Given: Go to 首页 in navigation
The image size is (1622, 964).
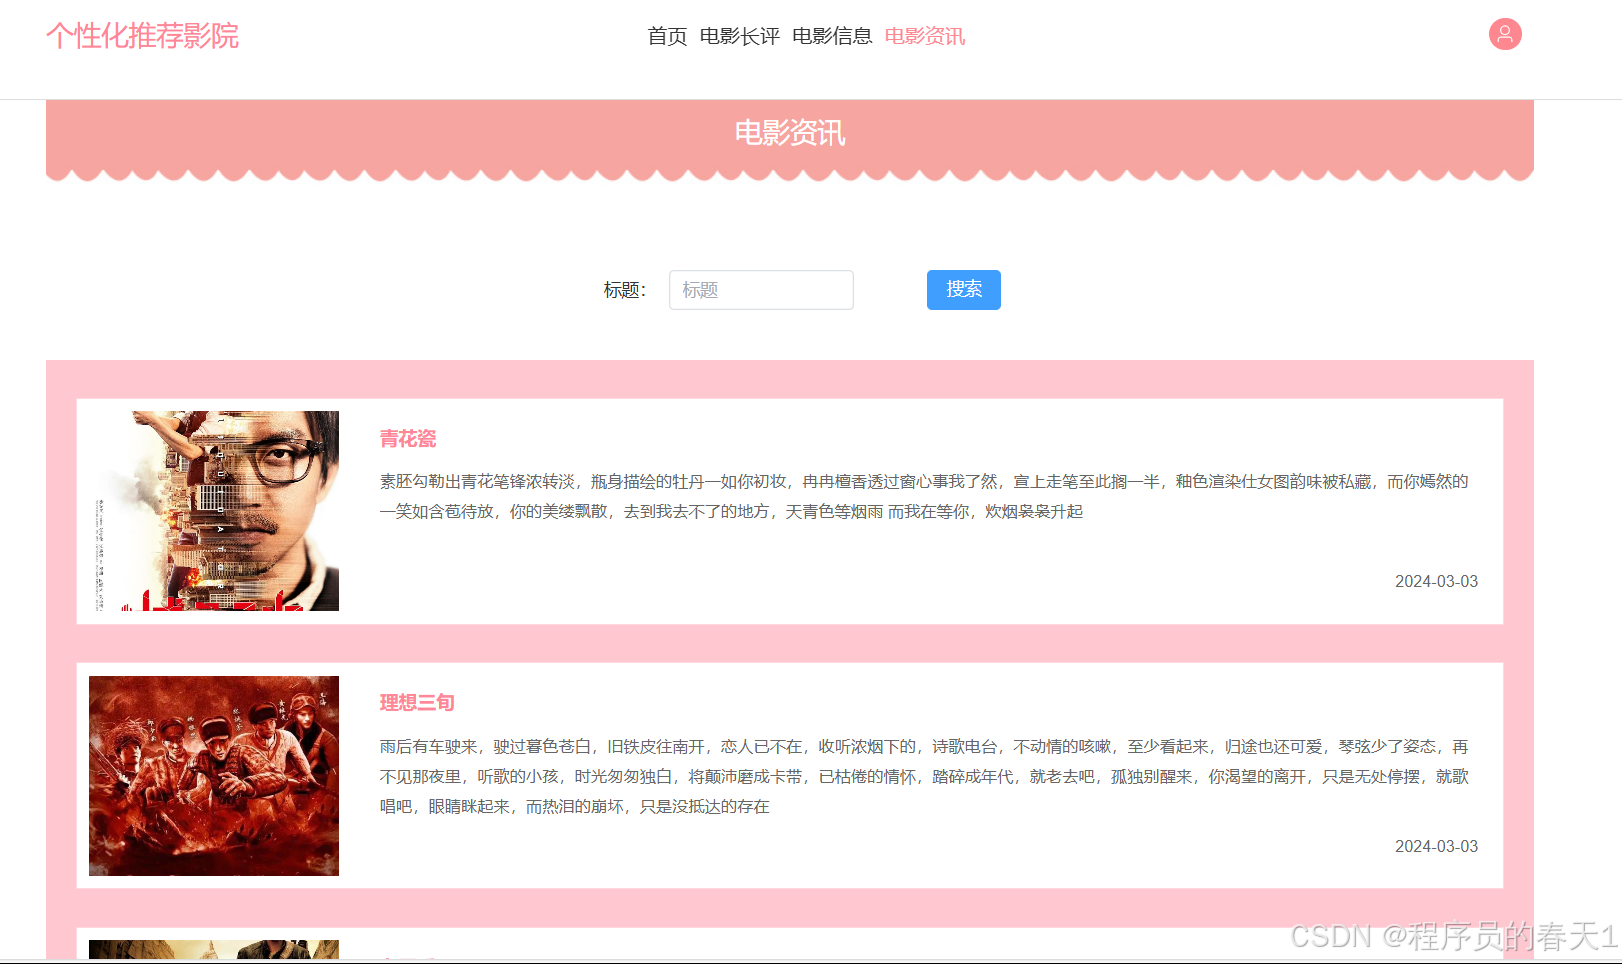Looking at the screenshot, I should tap(667, 36).
